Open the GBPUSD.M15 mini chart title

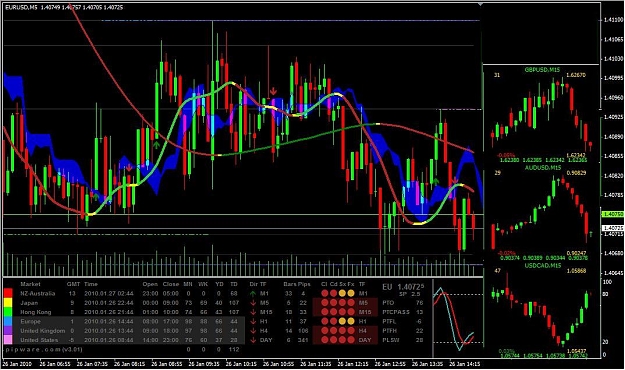[x=542, y=70]
